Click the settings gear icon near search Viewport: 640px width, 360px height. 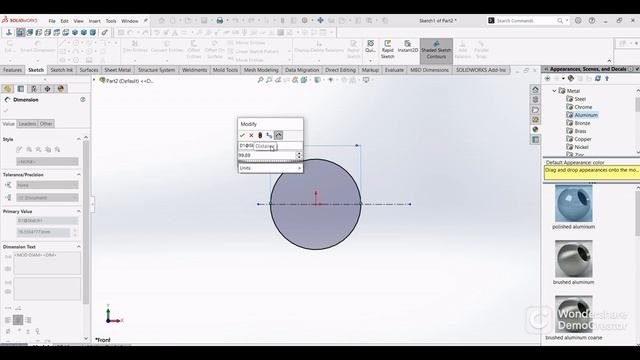[x=578, y=20]
